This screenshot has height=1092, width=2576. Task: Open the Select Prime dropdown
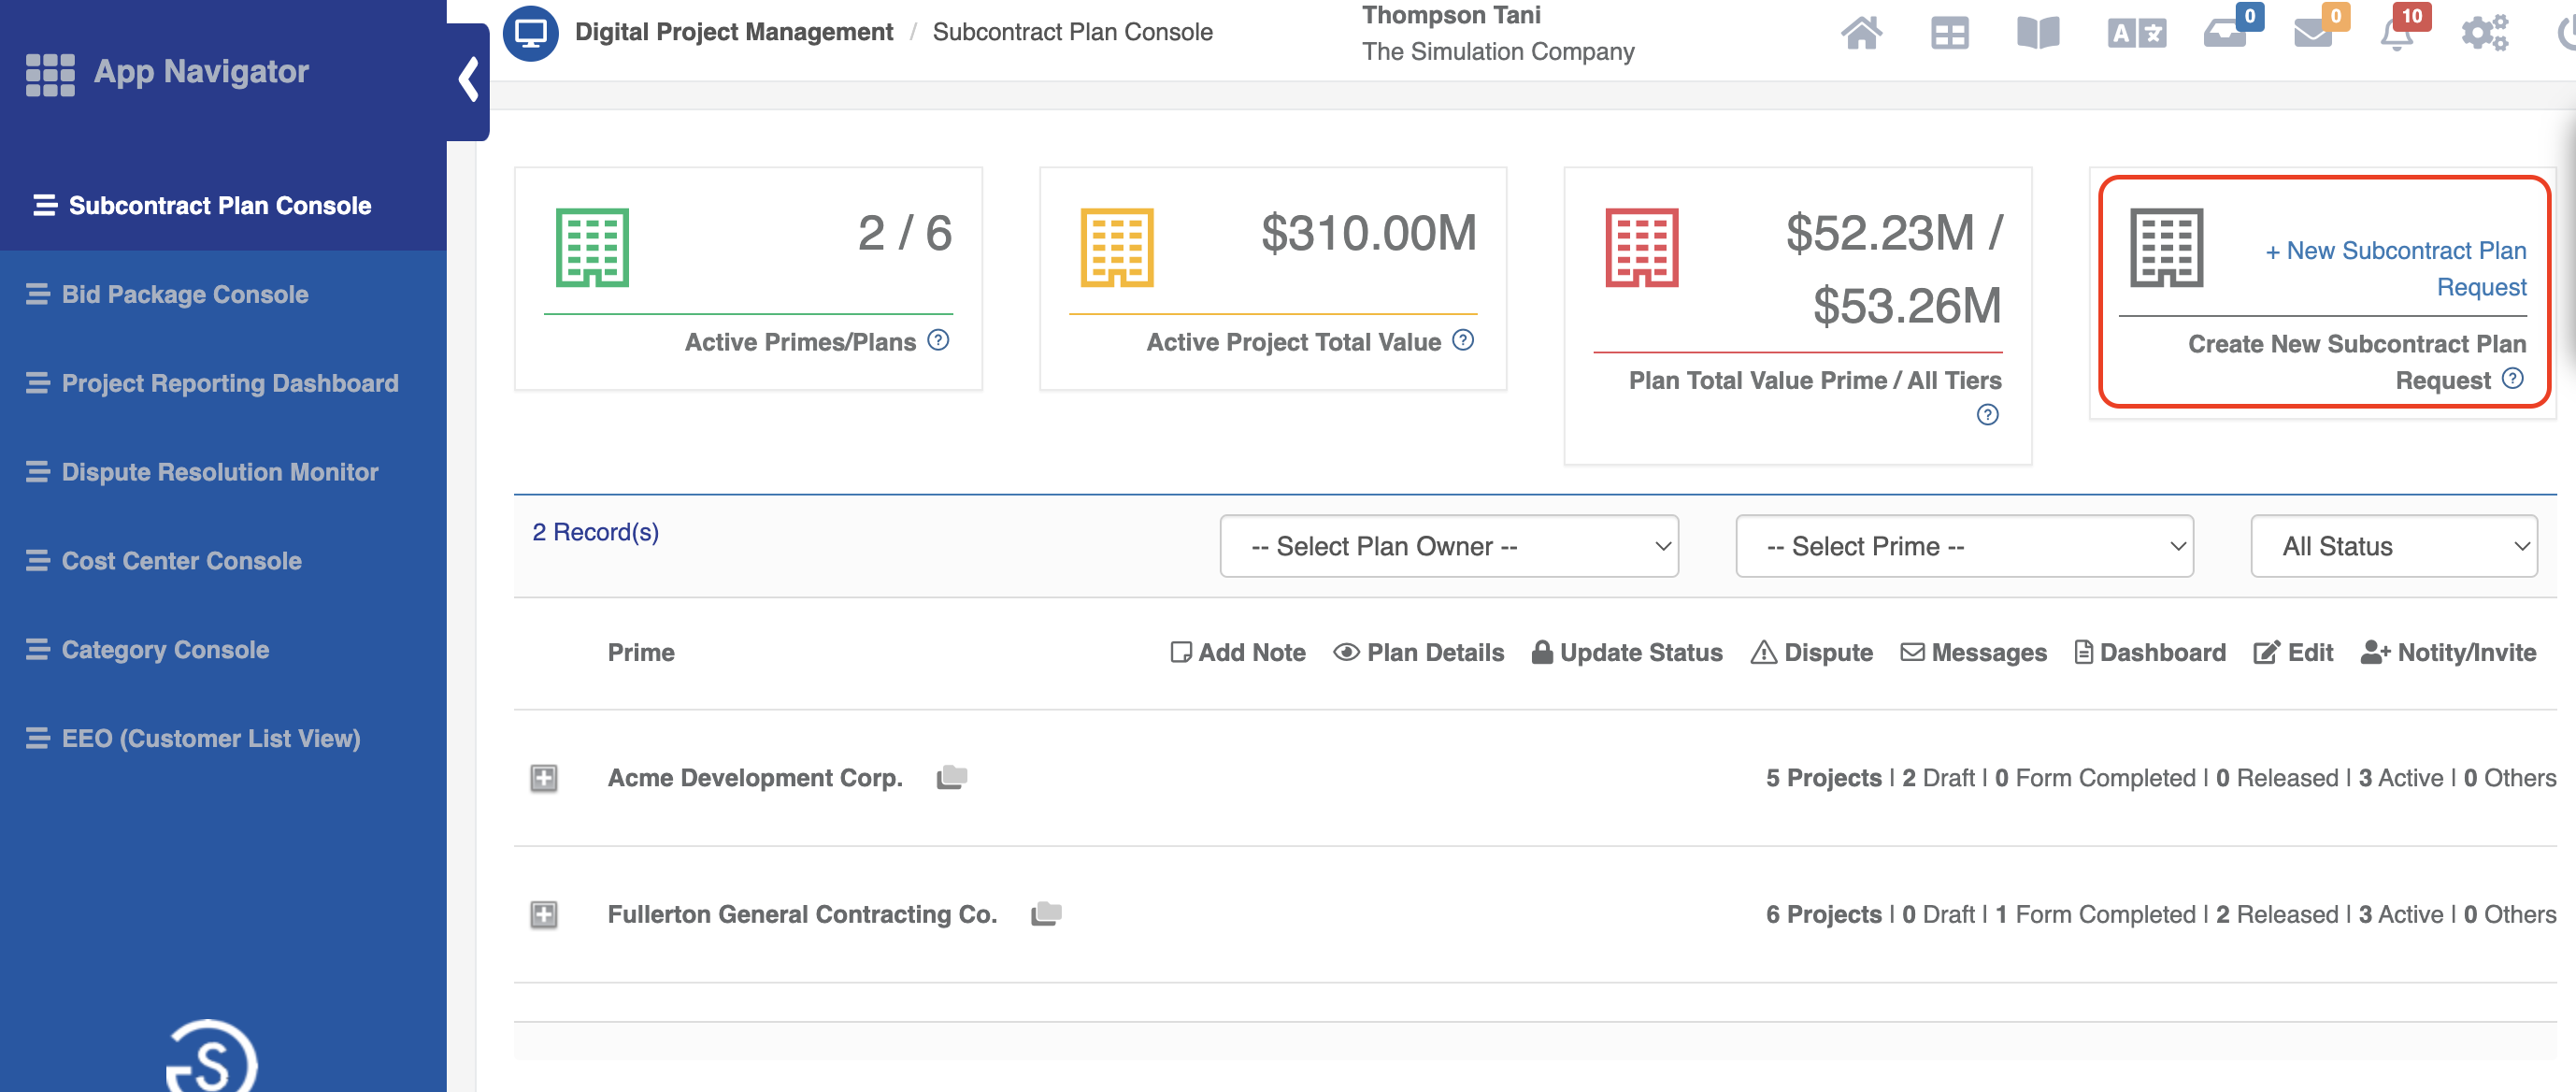(1963, 546)
